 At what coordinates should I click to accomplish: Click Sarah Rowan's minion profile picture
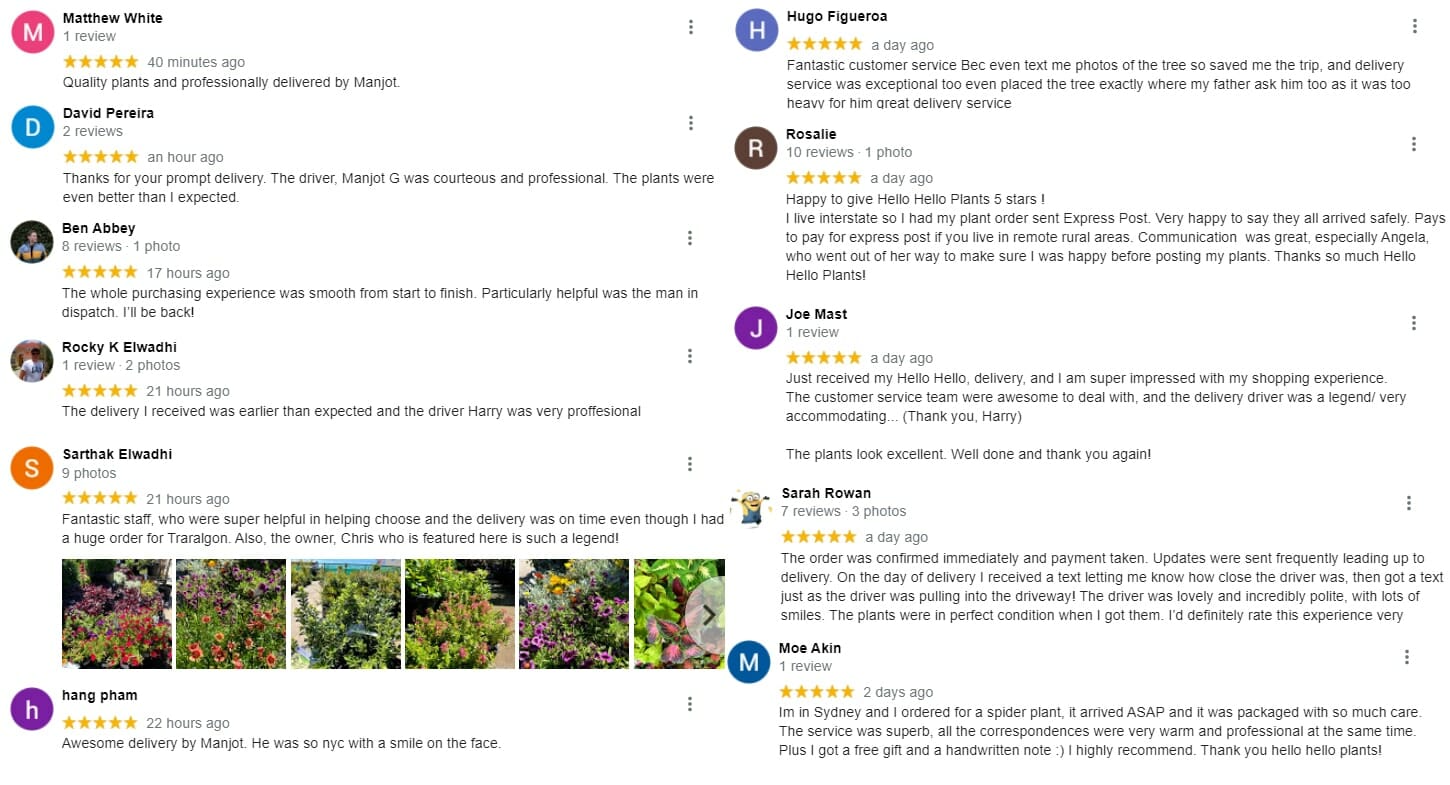tap(751, 509)
